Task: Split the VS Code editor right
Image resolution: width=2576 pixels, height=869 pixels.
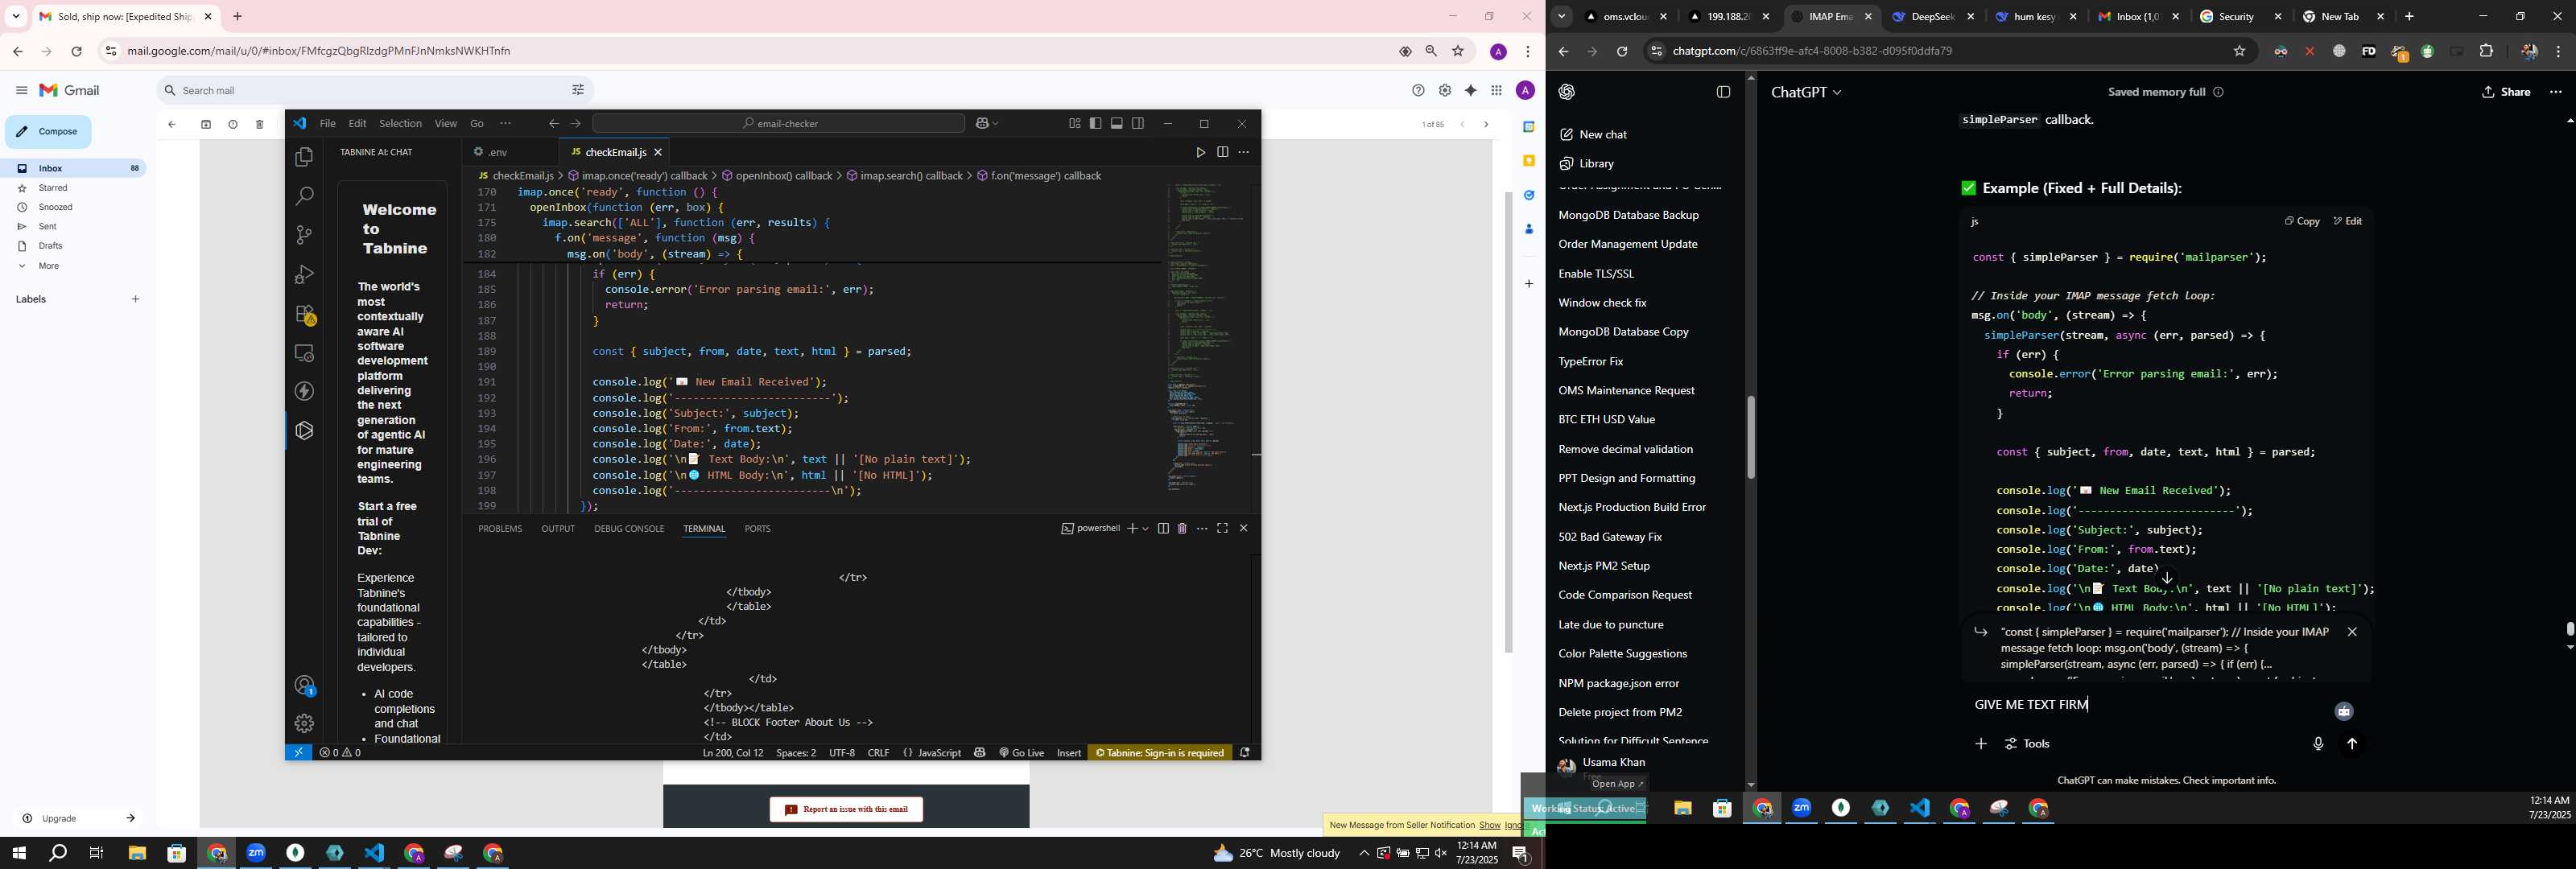Action: [1222, 152]
